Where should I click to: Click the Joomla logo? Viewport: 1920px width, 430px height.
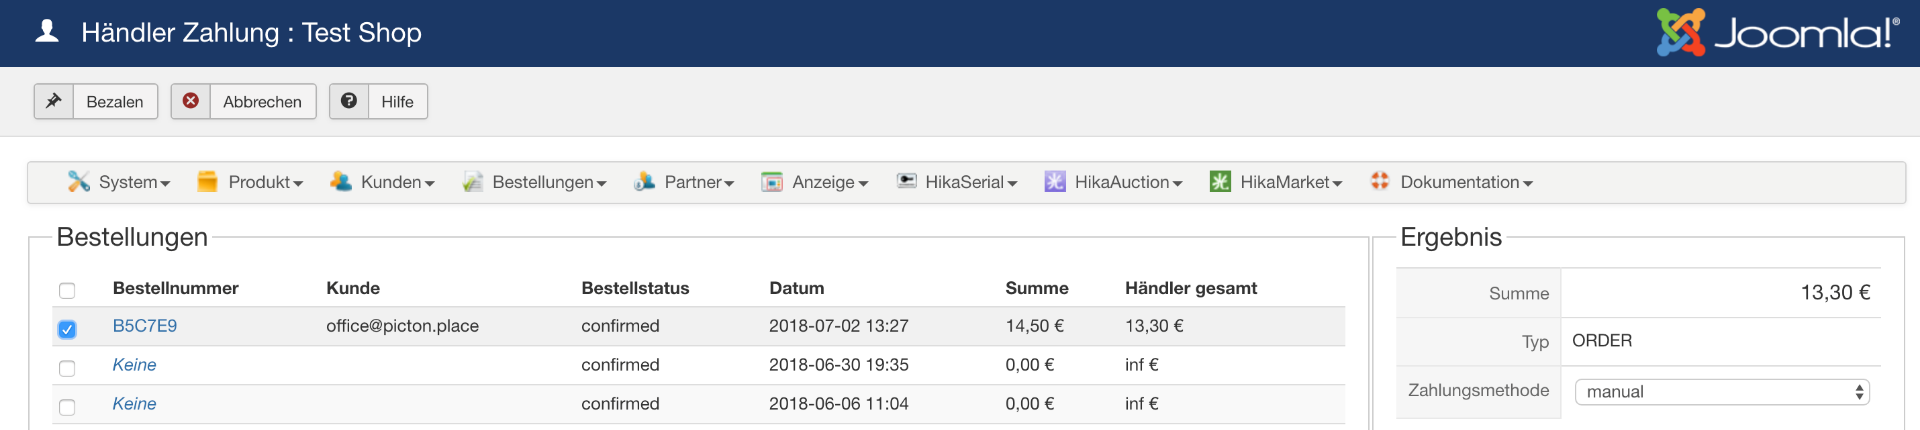1778,33
